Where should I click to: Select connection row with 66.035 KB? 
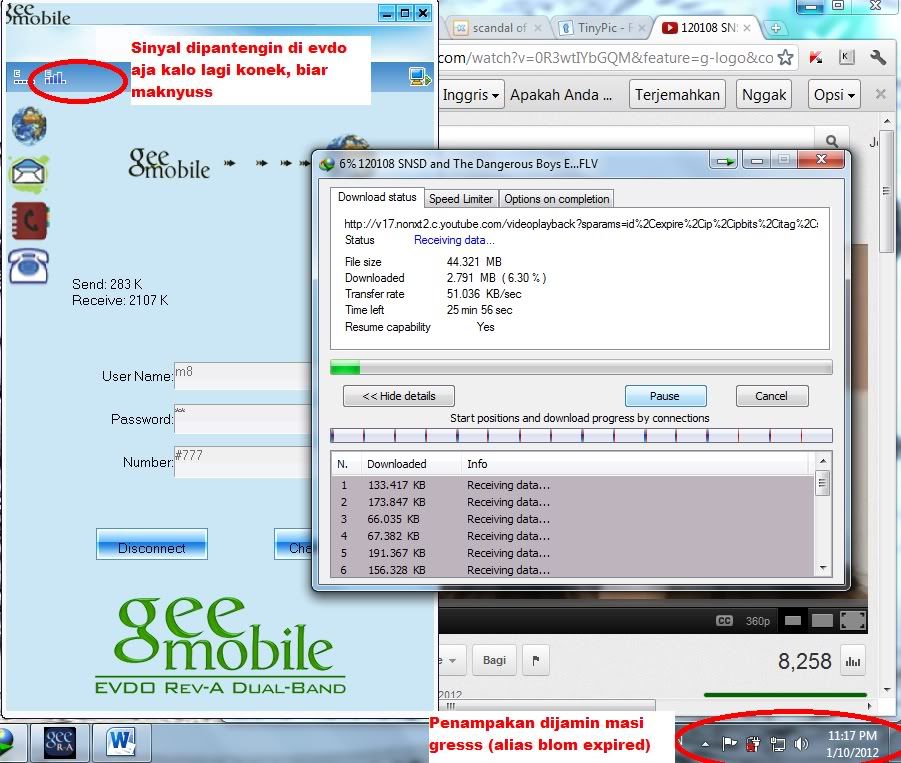[572, 519]
